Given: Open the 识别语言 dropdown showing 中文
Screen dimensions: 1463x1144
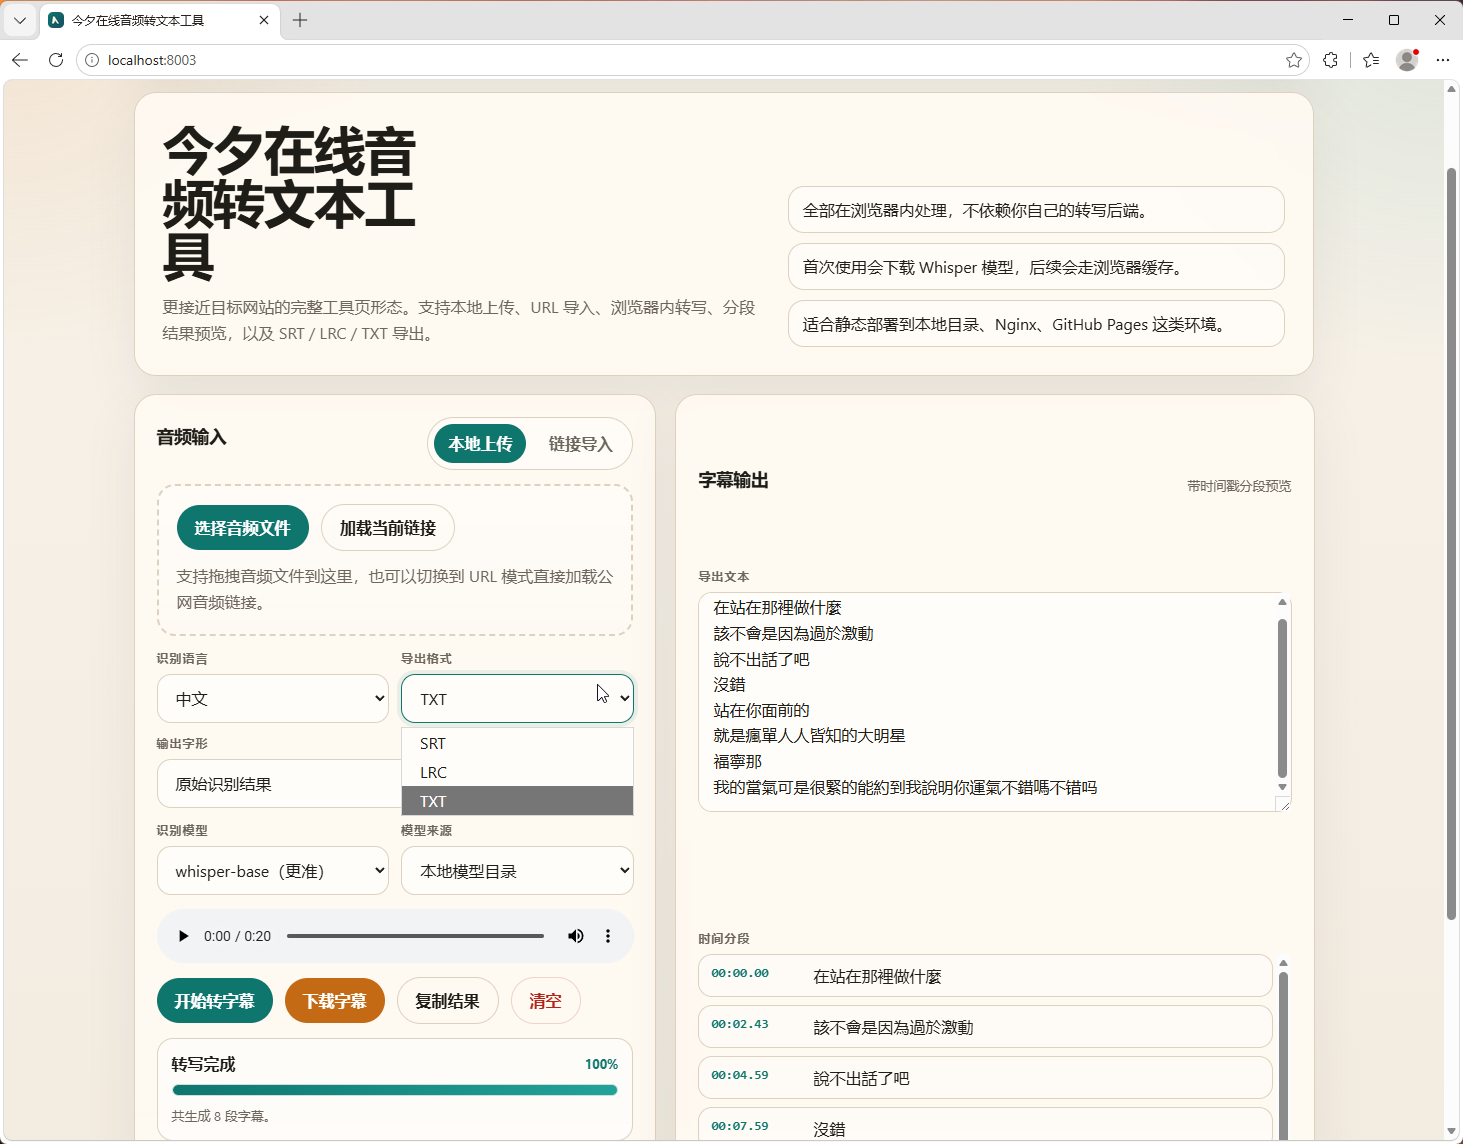Looking at the screenshot, I should 273,699.
